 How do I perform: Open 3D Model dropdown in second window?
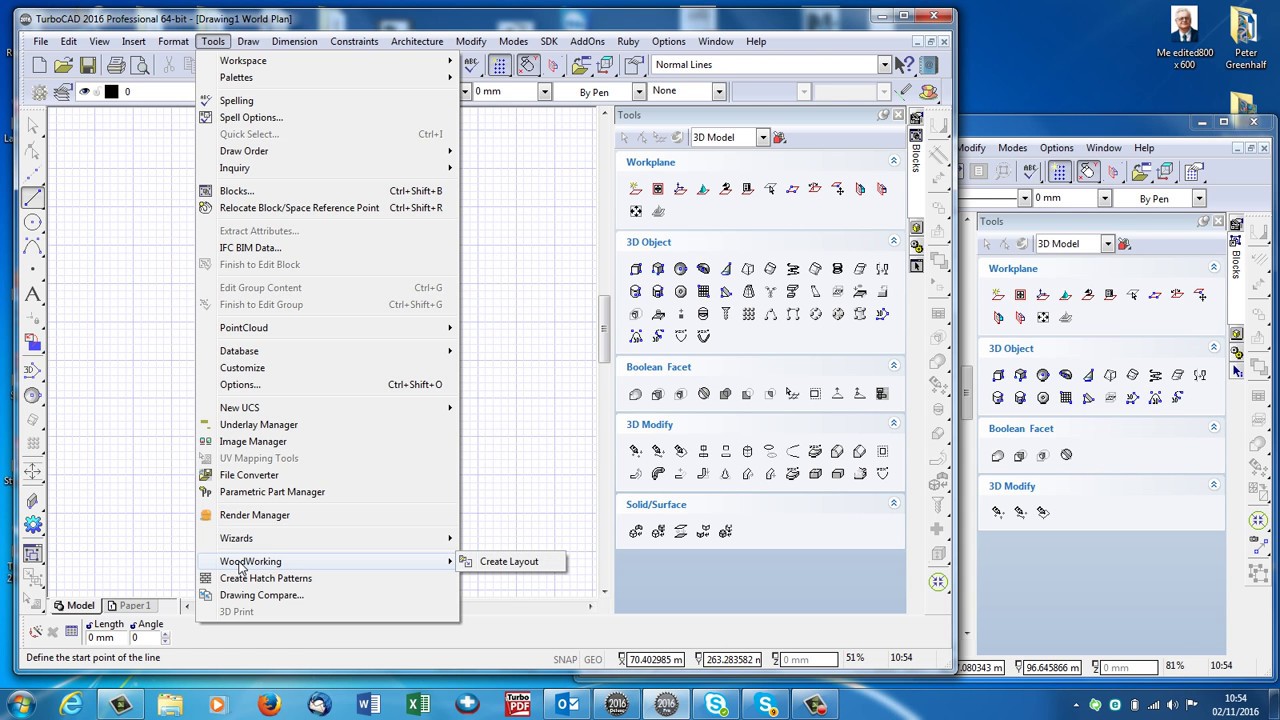(1107, 244)
